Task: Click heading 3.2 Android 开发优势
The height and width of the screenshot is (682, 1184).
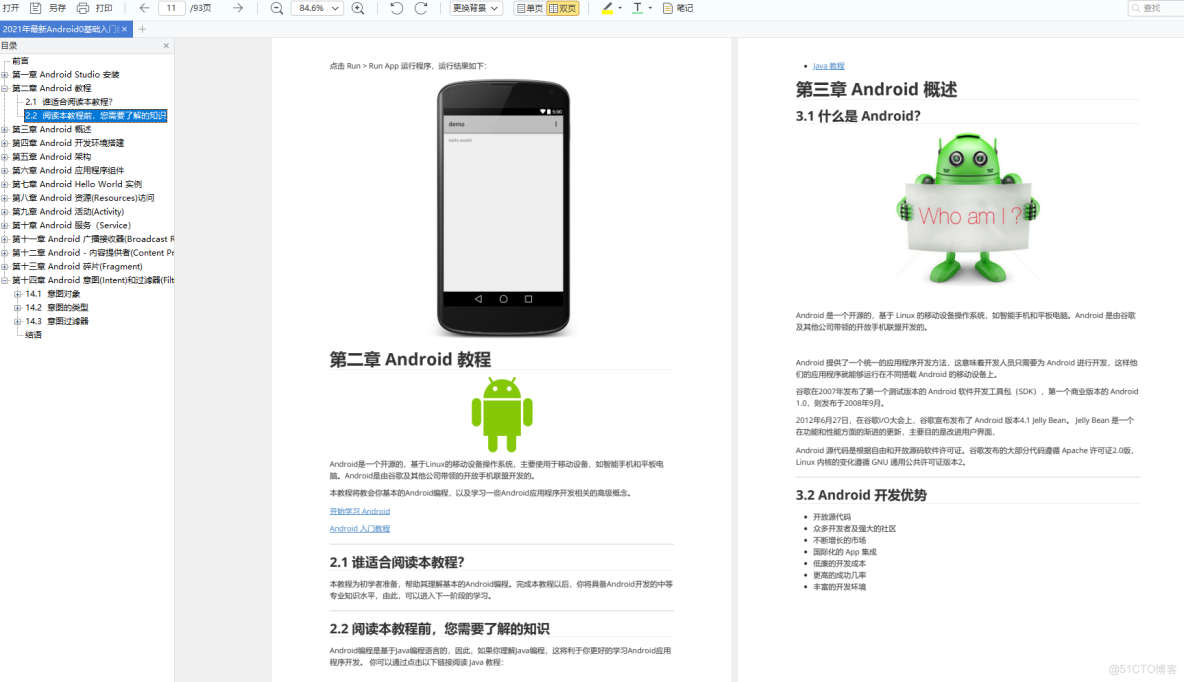Action: (x=861, y=495)
